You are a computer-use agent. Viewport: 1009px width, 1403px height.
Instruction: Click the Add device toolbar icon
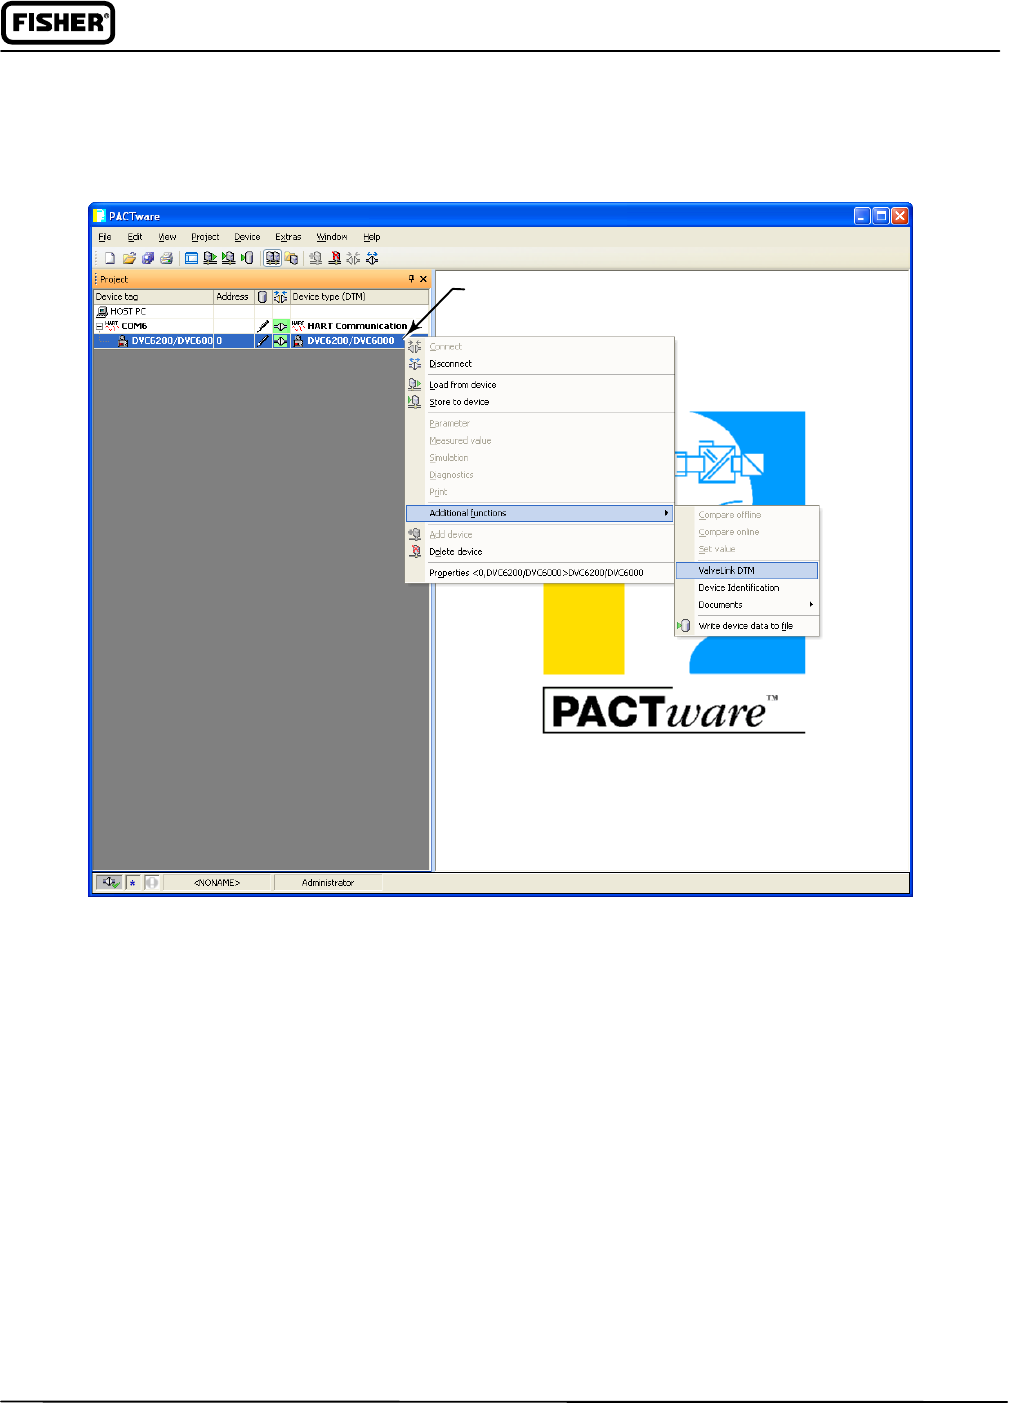click(x=316, y=258)
